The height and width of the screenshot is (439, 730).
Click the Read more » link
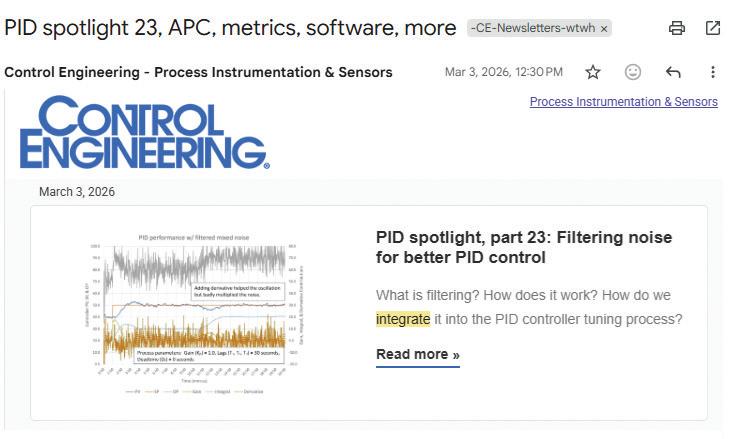pos(417,354)
